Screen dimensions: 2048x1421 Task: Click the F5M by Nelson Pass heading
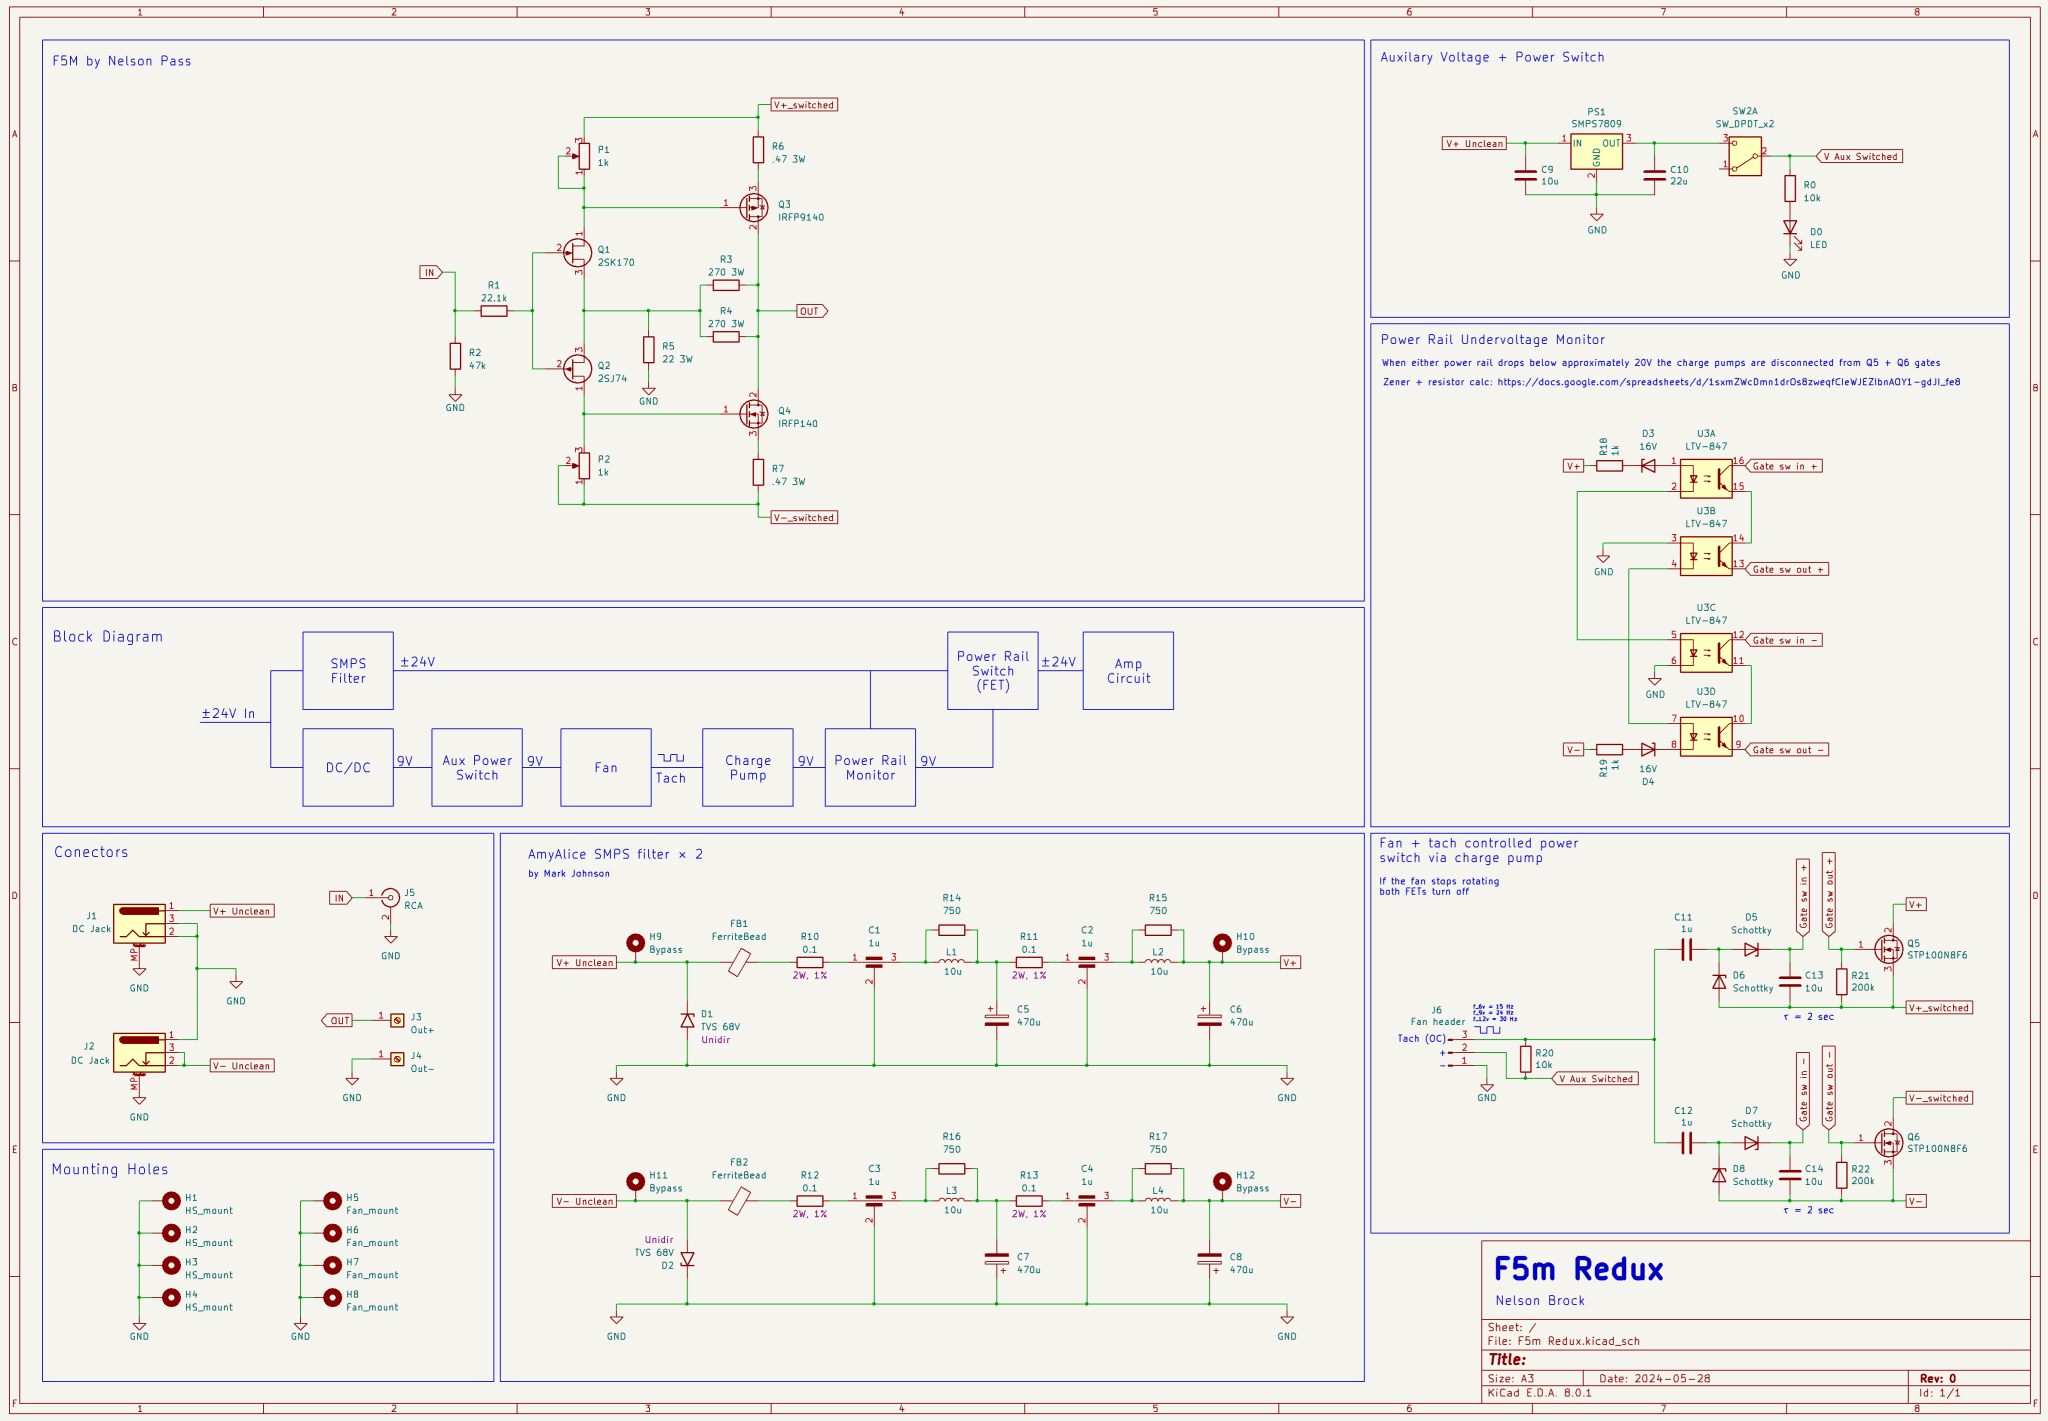[122, 61]
